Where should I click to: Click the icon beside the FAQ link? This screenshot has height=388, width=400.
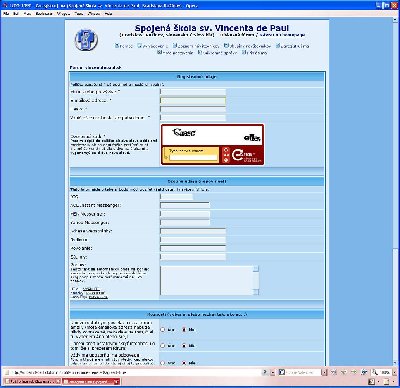click(117, 46)
